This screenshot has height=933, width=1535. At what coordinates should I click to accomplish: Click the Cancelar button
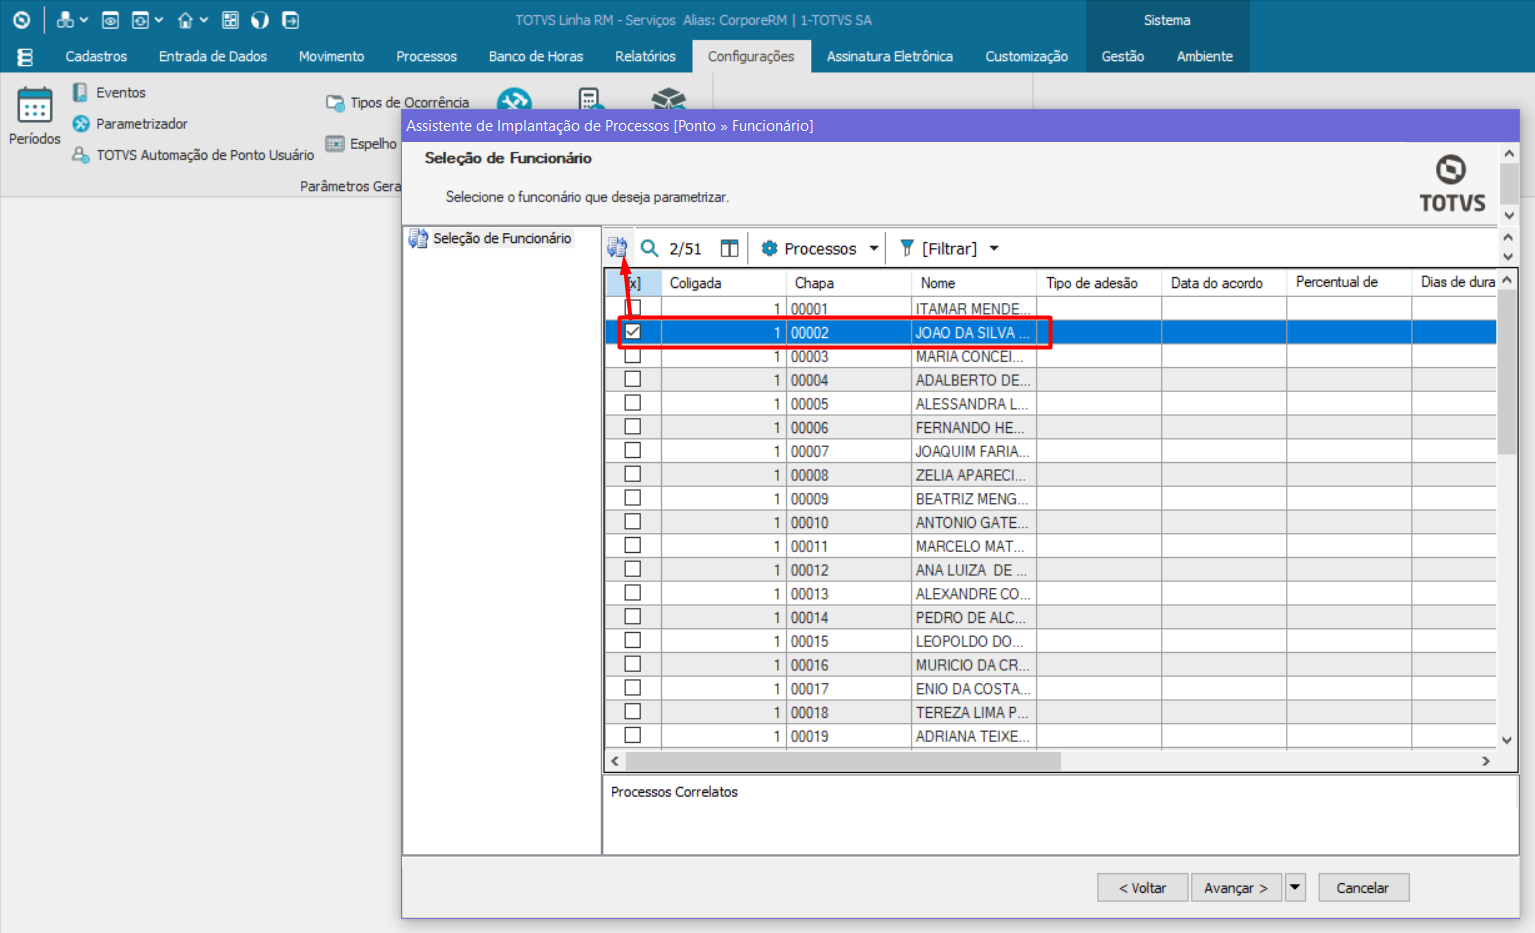(x=1362, y=887)
